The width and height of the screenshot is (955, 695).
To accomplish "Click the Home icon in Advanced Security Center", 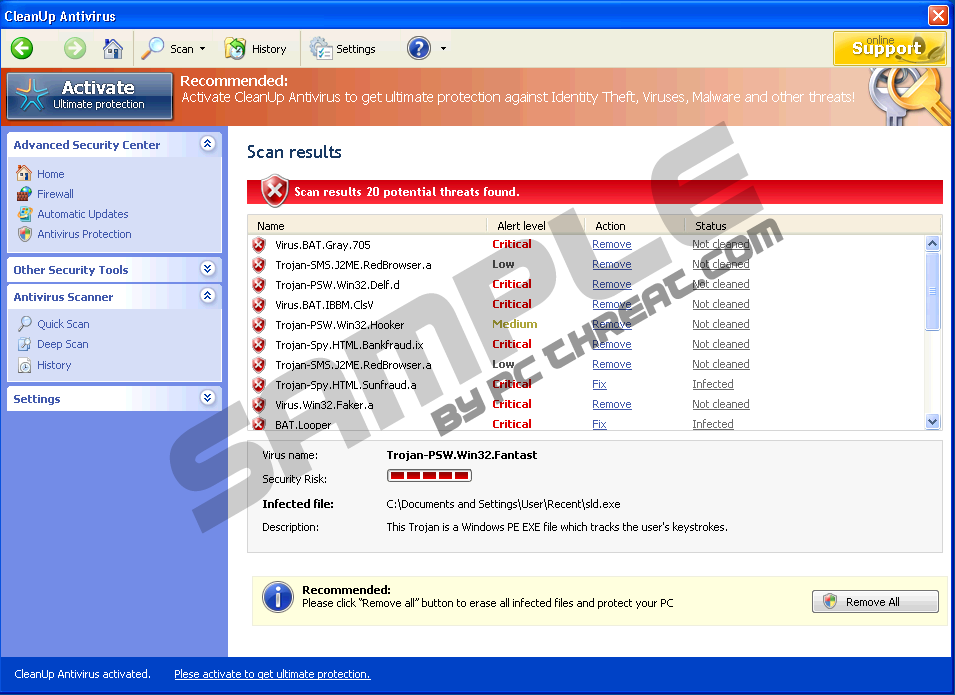I will point(24,174).
